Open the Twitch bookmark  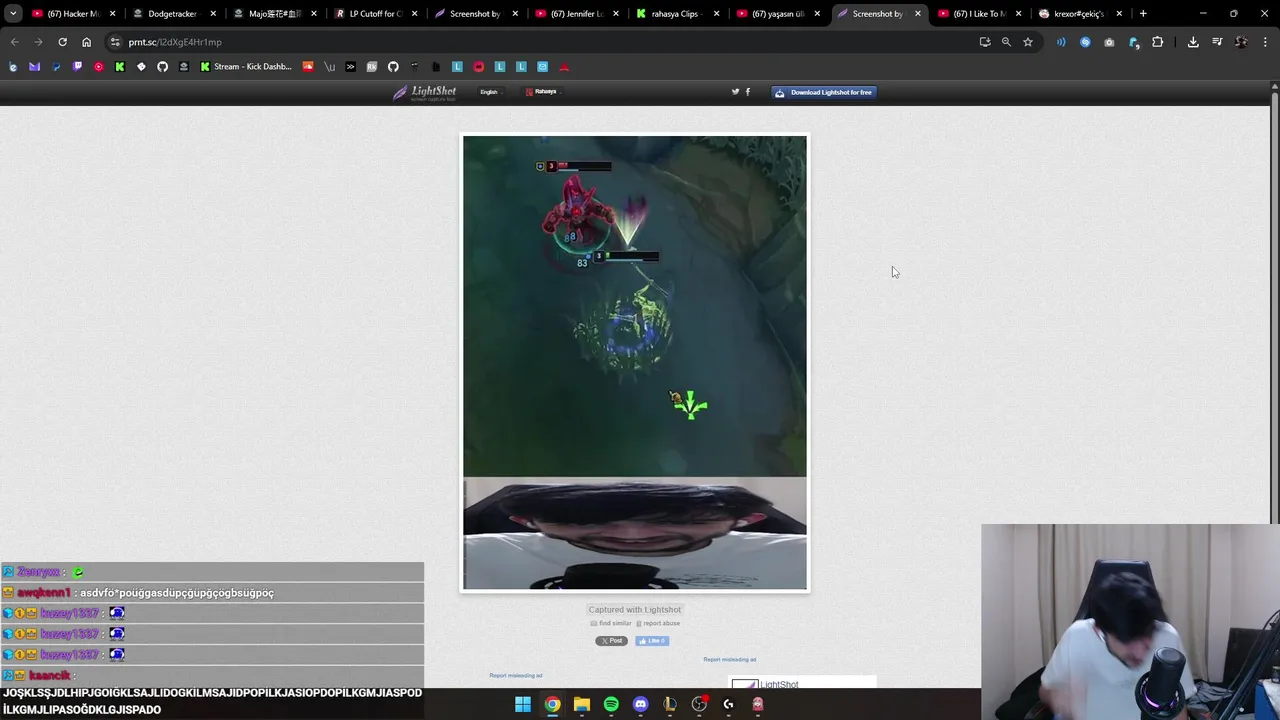(77, 67)
